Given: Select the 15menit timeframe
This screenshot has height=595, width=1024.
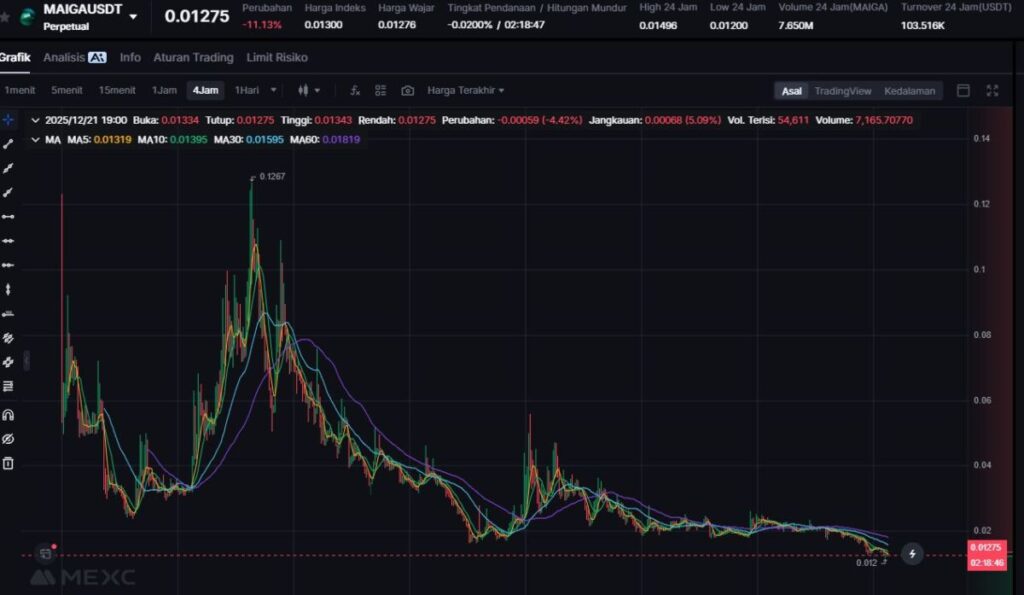Looking at the screenshot, I should pos(116,90).
